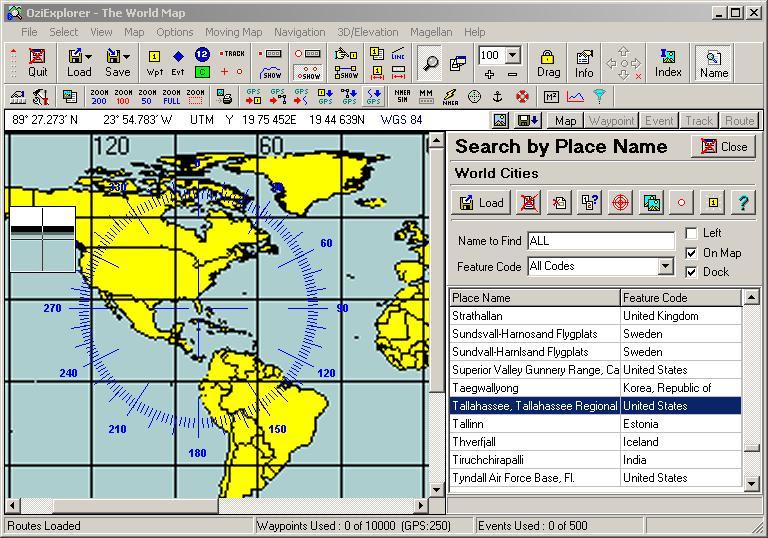The width and height of the screenshot is (768, 538).
Task: Click the Index map icon
Action: pos(668,62)
